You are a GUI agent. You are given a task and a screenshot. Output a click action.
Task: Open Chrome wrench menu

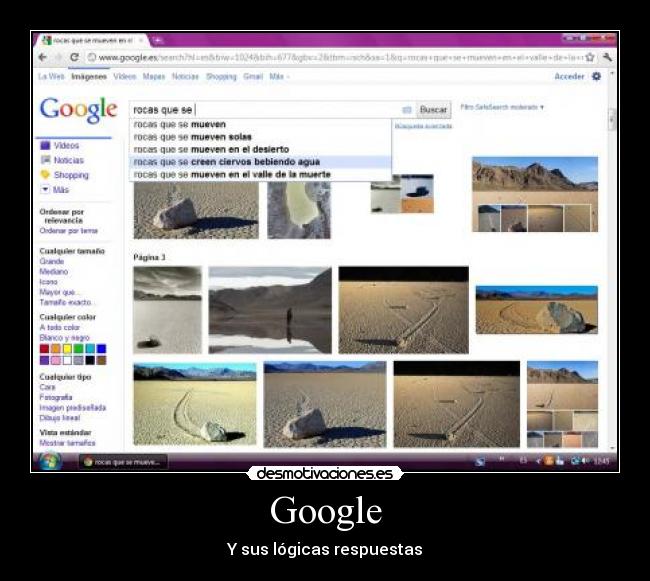(607, 57)
